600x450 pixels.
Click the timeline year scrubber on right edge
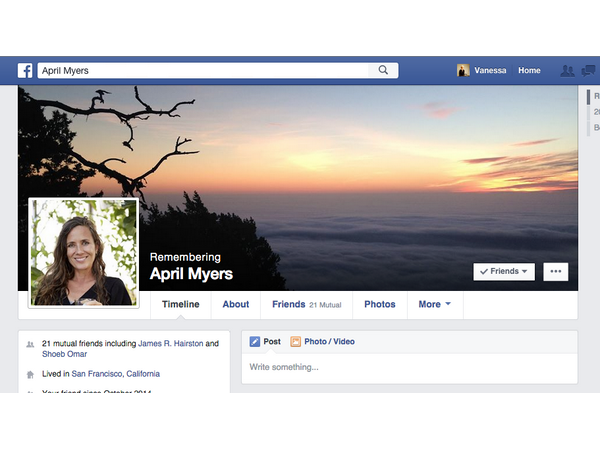pos(592,112)
